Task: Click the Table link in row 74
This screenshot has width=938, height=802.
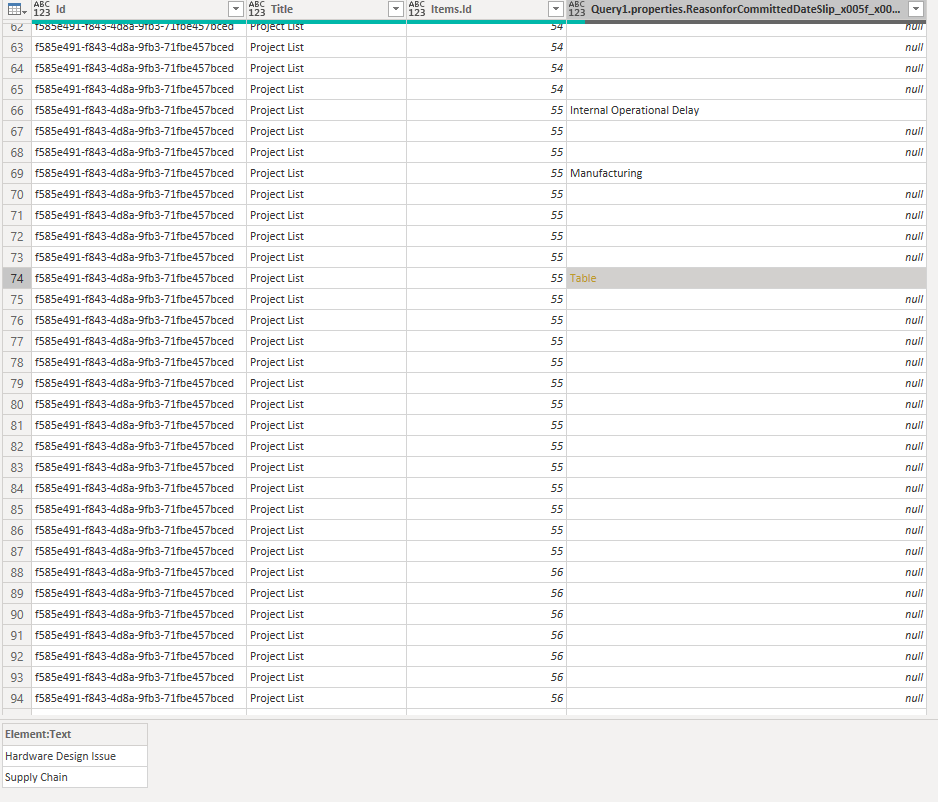Action: click(x=583, y=278)
